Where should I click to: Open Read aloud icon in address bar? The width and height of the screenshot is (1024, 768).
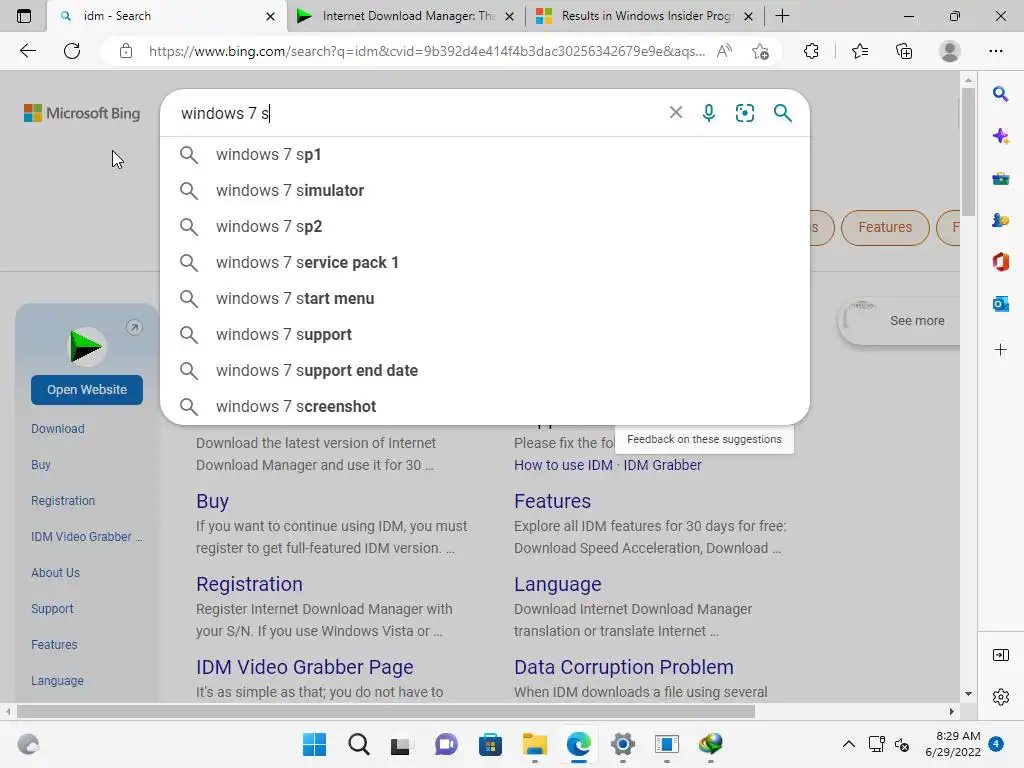point(724,51)
